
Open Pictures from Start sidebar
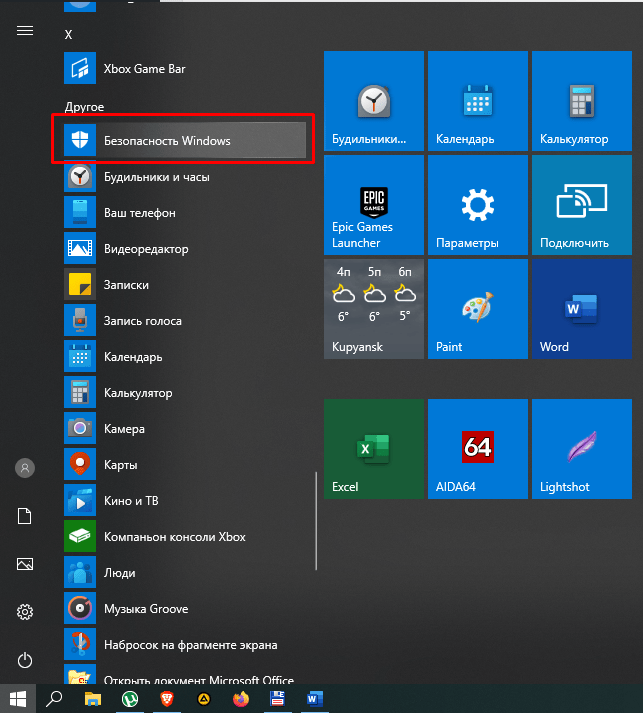pos(25,564)
